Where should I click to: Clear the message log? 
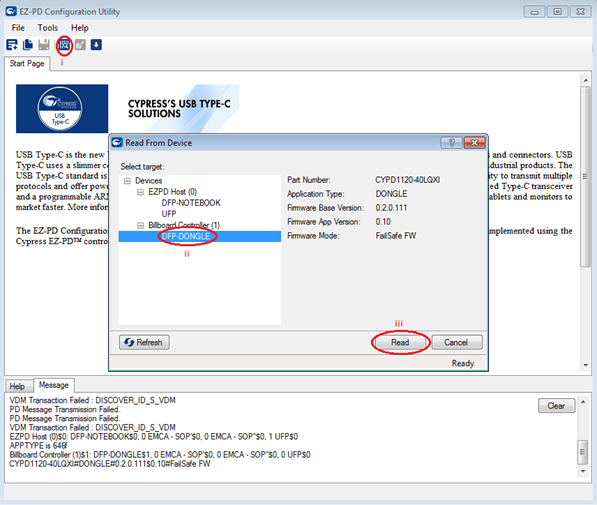point(556,406)
